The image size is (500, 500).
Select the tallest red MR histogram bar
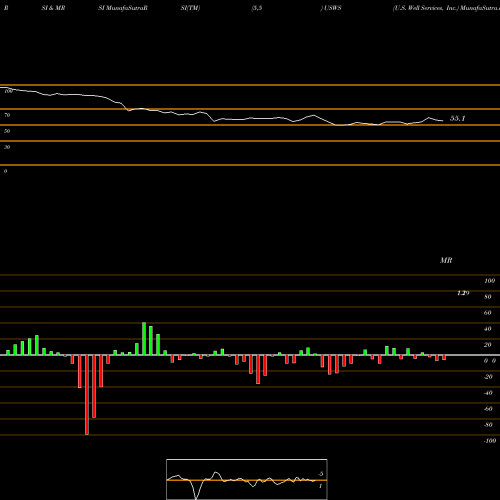pyautogui.click(x=87, y=395)
